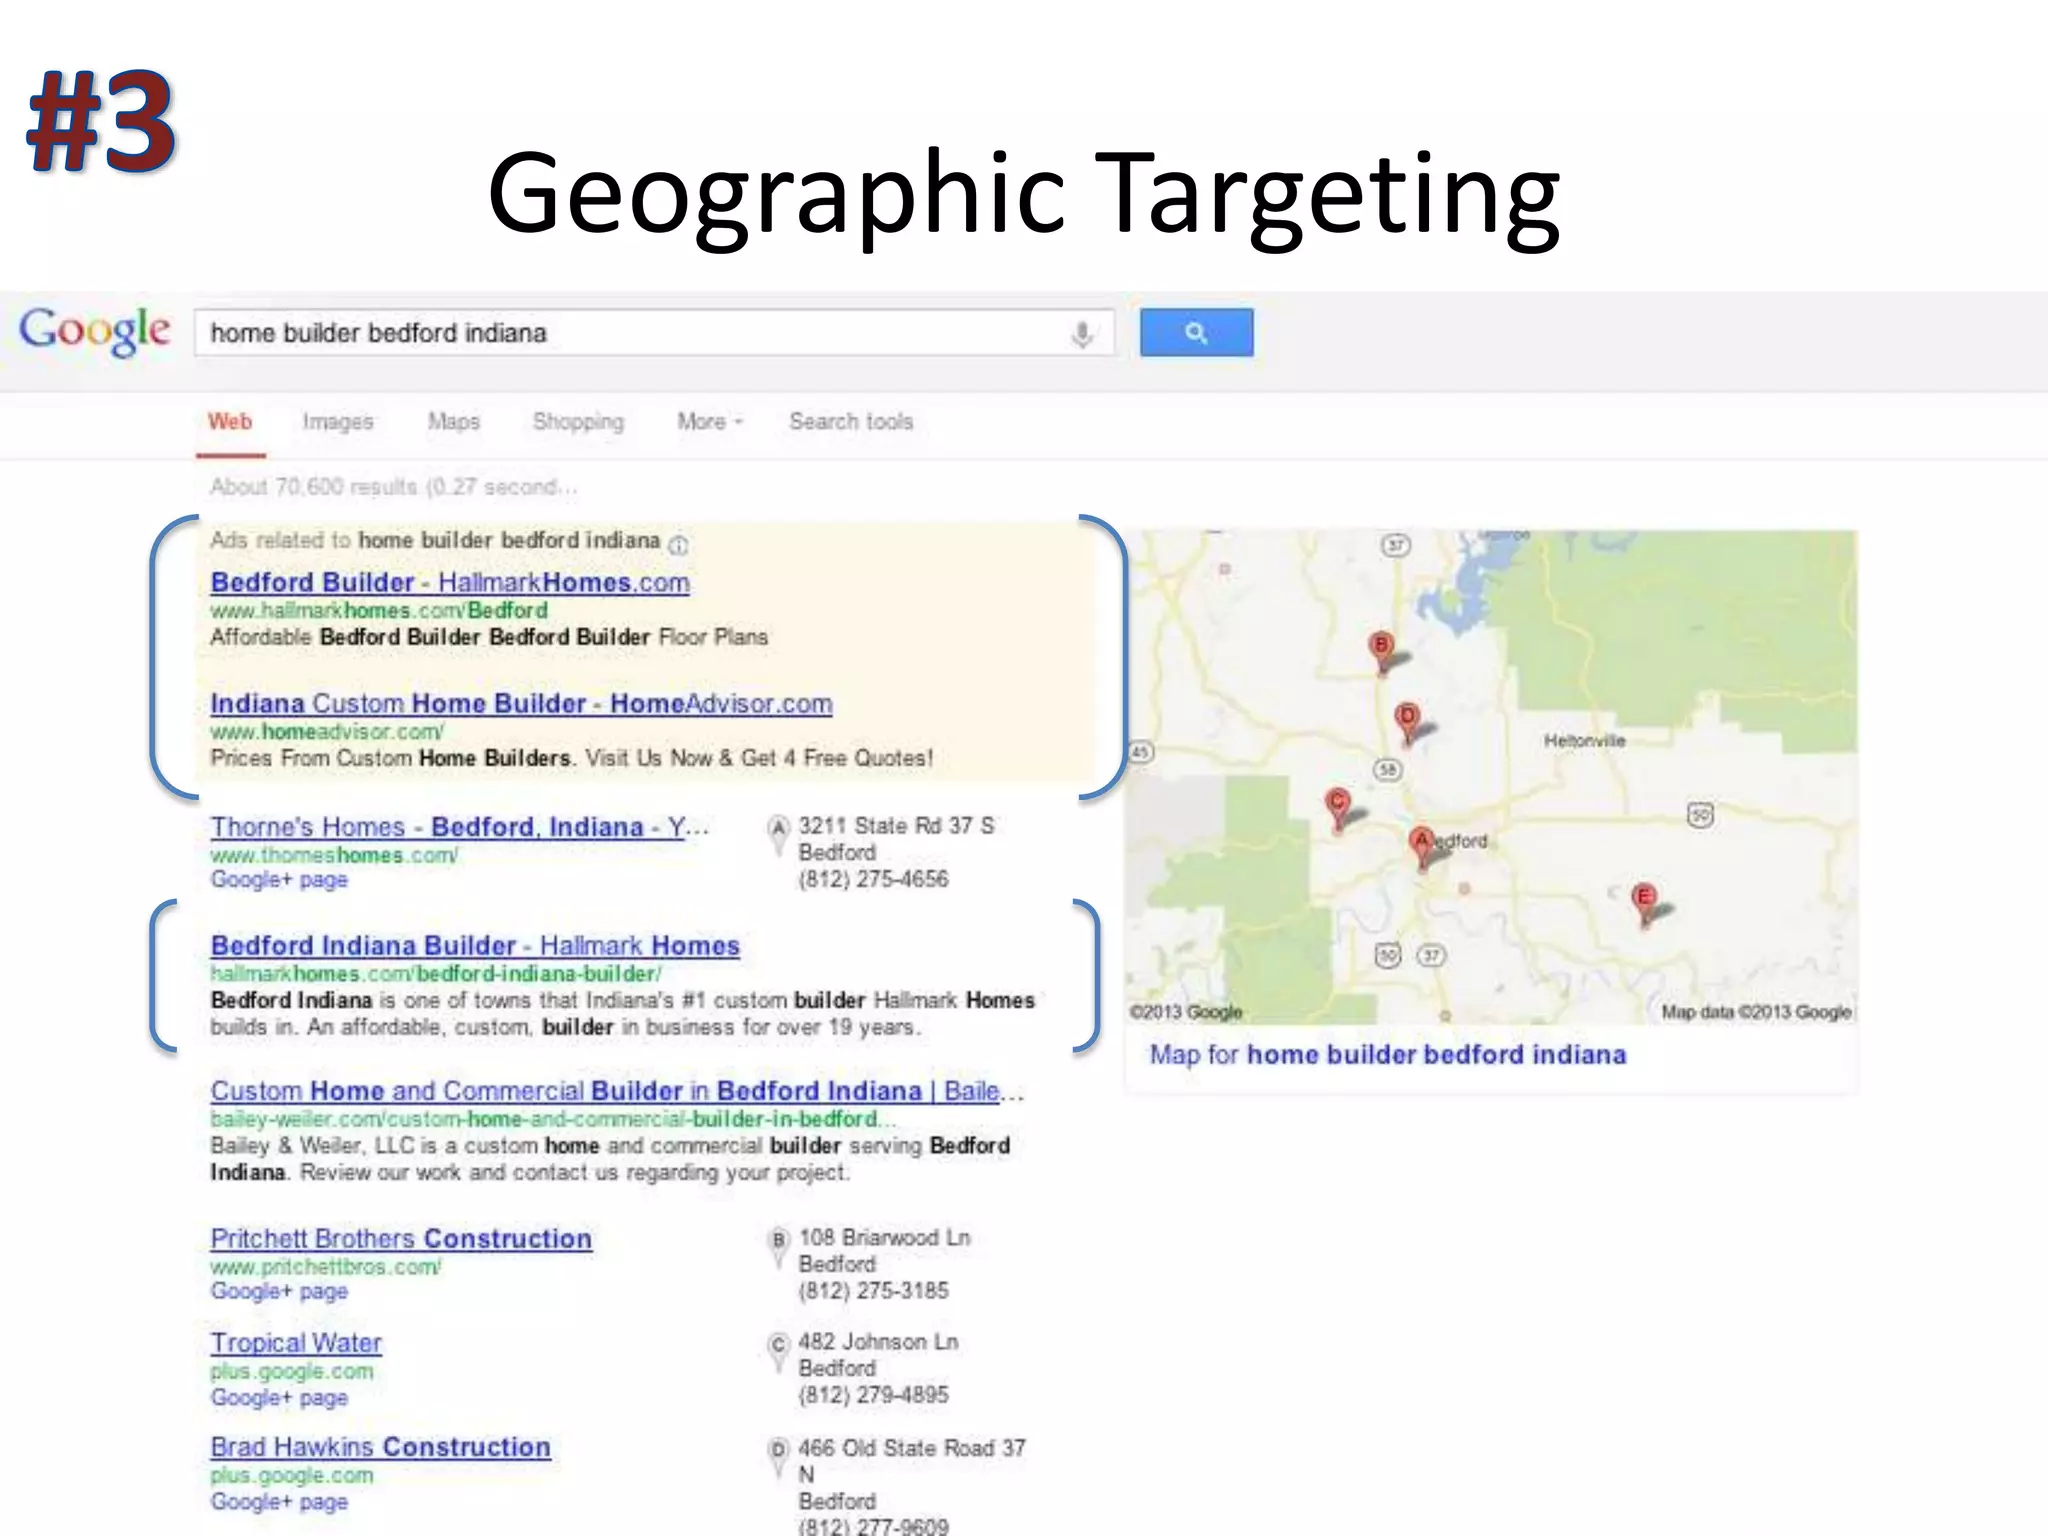Open Indiana Custom Home Builder - HomeAdvisor.com ad
The image size is (2048, 1536).
tap(521, 704)
